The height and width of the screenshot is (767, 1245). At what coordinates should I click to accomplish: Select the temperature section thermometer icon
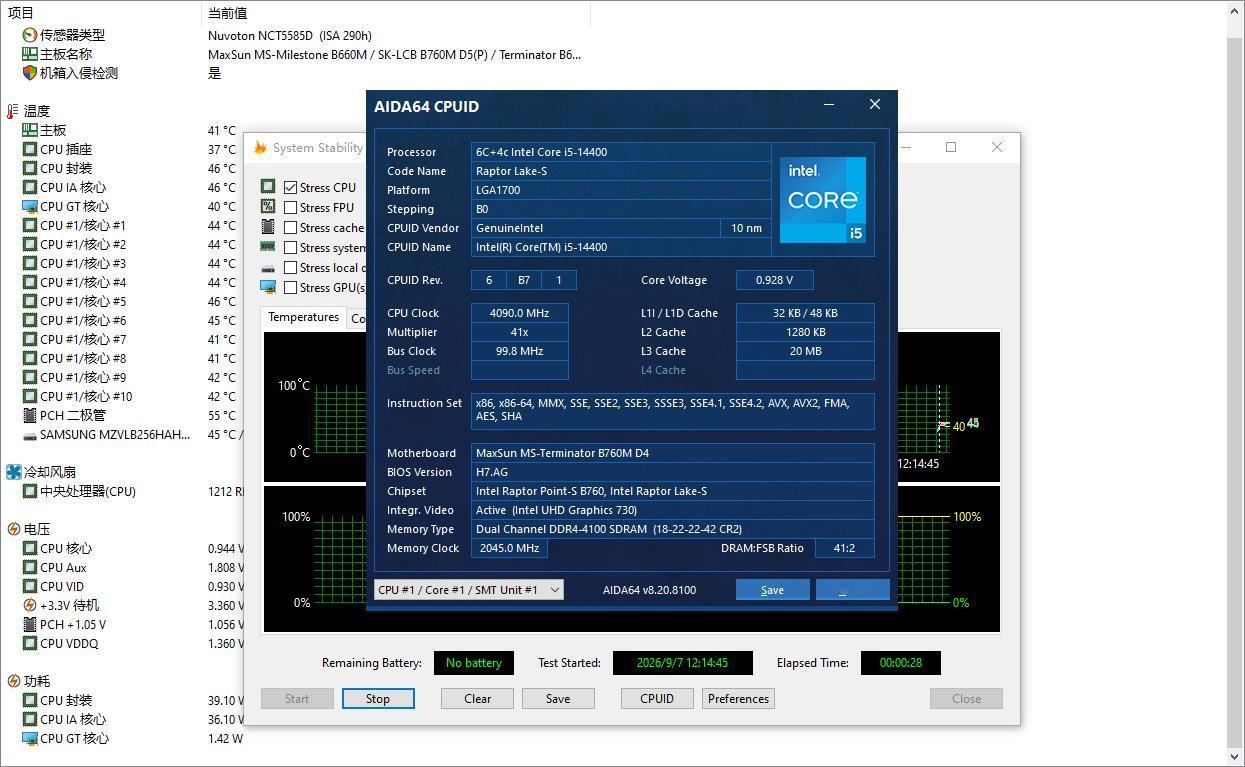[13, 111]
